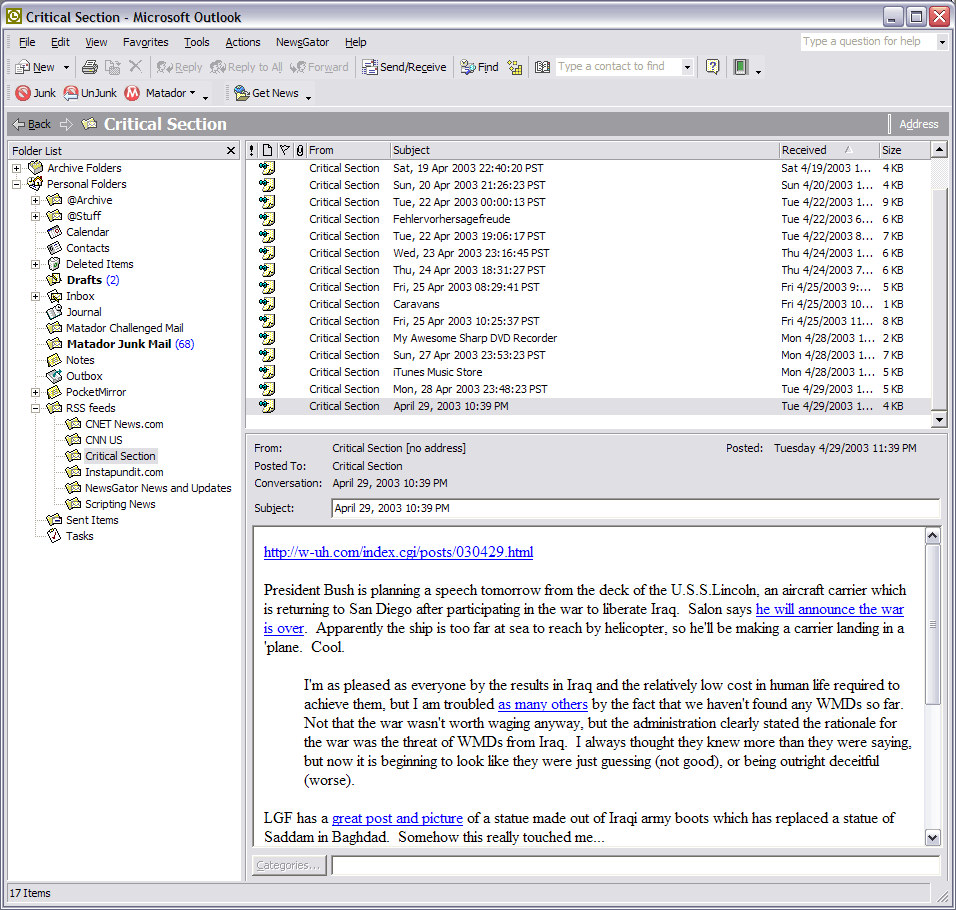Viewport: 956px width, 910px height.
Task: Click message body scroll down arrow
Action: pyautogui.click(x=932, y=837)
